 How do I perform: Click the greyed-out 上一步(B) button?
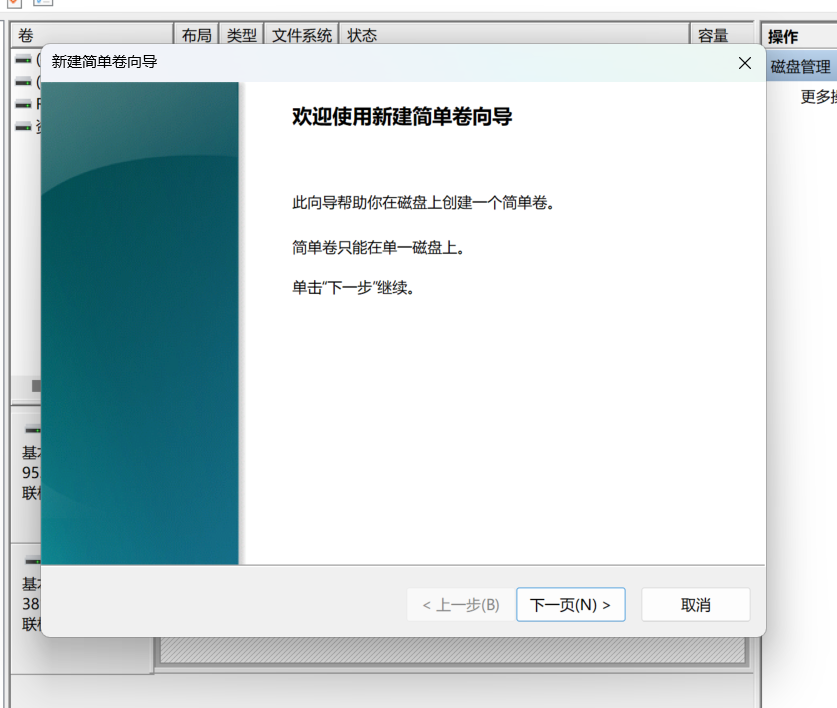point(460,605)
